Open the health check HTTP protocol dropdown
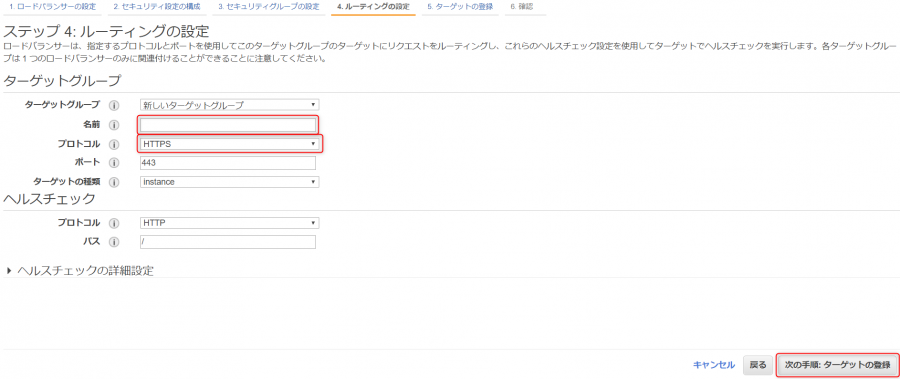 (230, 223)
